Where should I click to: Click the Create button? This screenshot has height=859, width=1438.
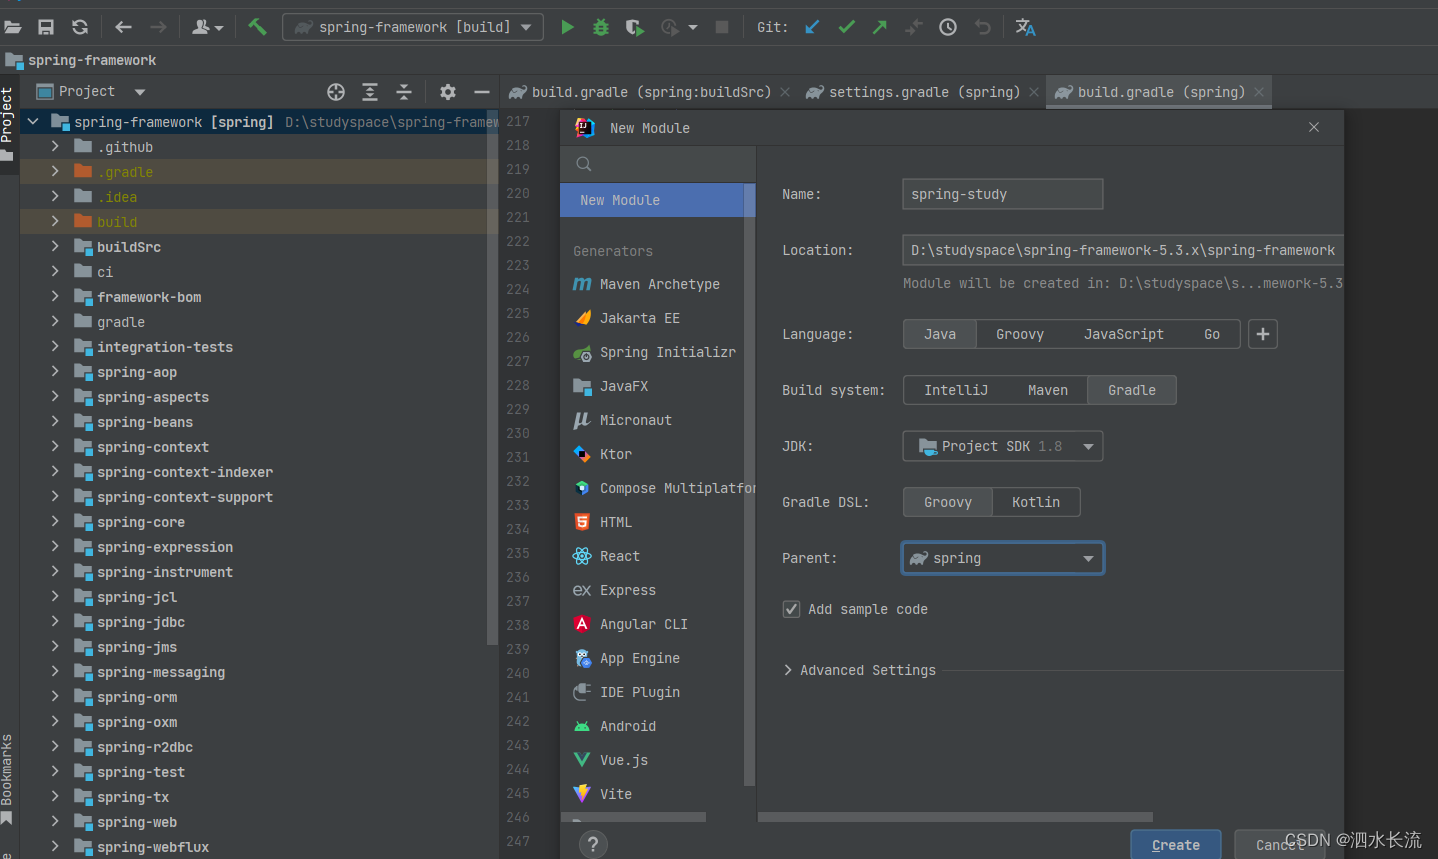[1176, 845]
